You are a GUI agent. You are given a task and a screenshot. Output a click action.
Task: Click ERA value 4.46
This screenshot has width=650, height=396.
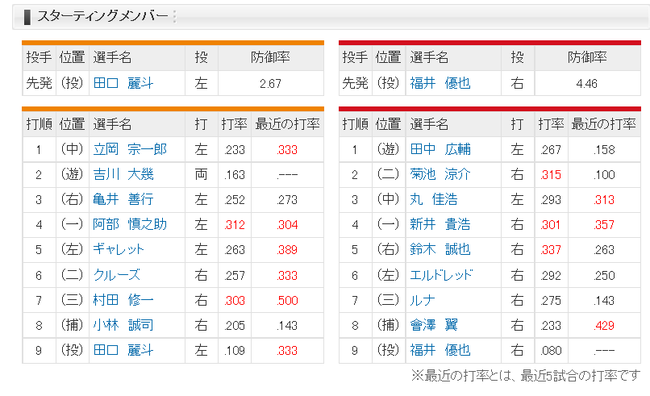tap(587, 84)
